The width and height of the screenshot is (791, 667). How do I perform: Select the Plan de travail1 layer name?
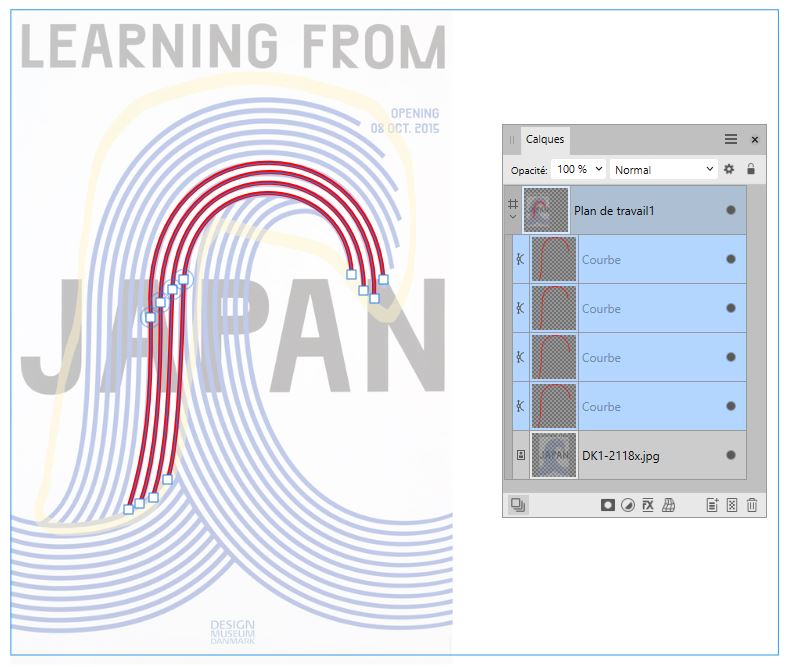click(614, 211)
